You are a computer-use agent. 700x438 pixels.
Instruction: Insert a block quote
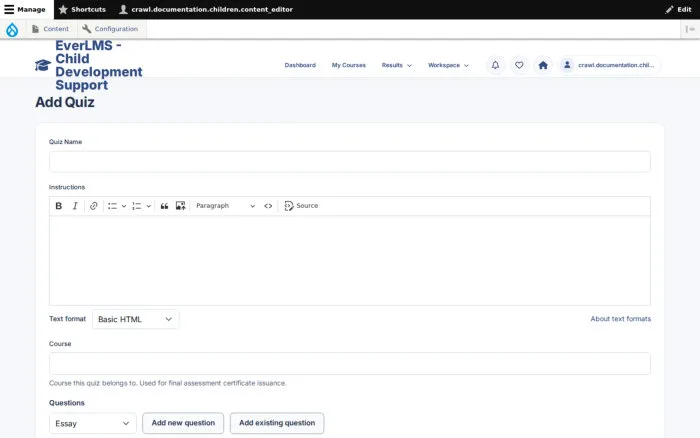(x=164, y=206)
